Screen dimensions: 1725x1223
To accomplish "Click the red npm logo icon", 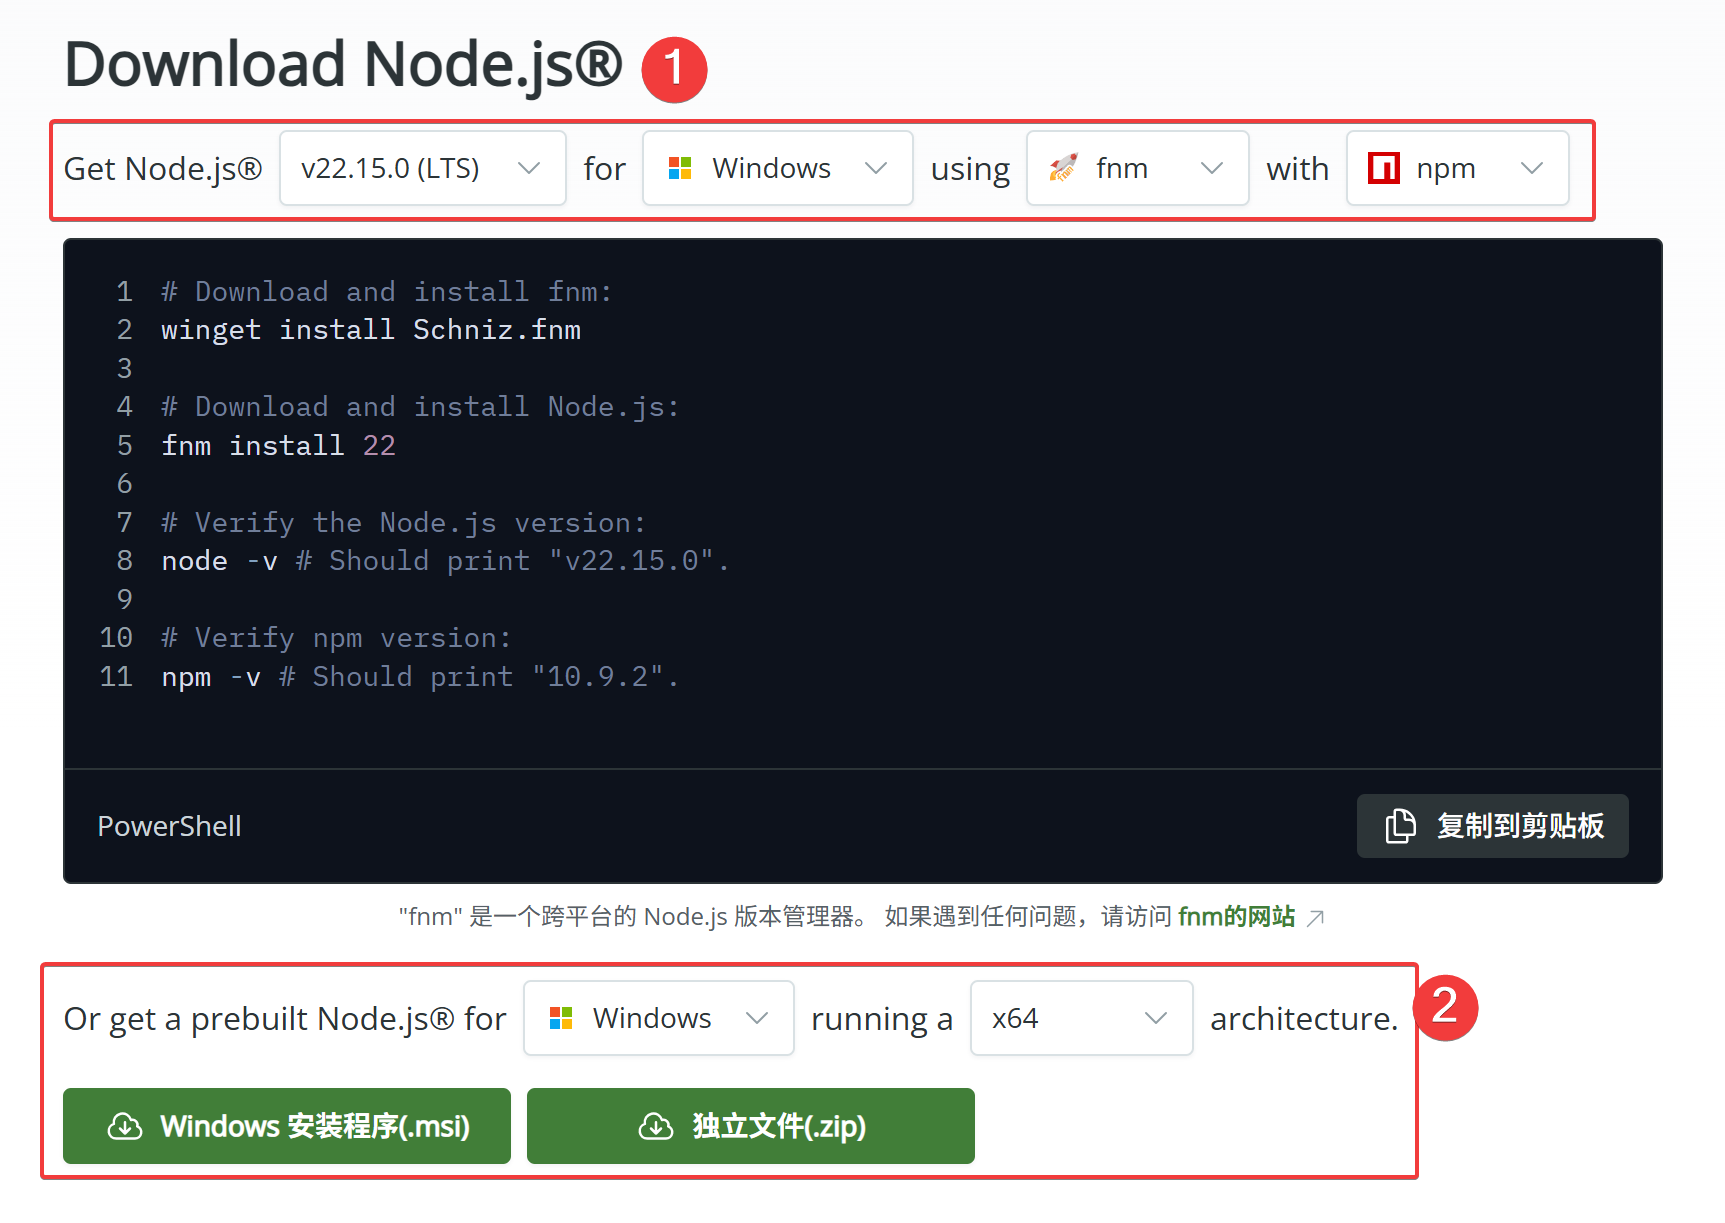I will pos(1384,168).
